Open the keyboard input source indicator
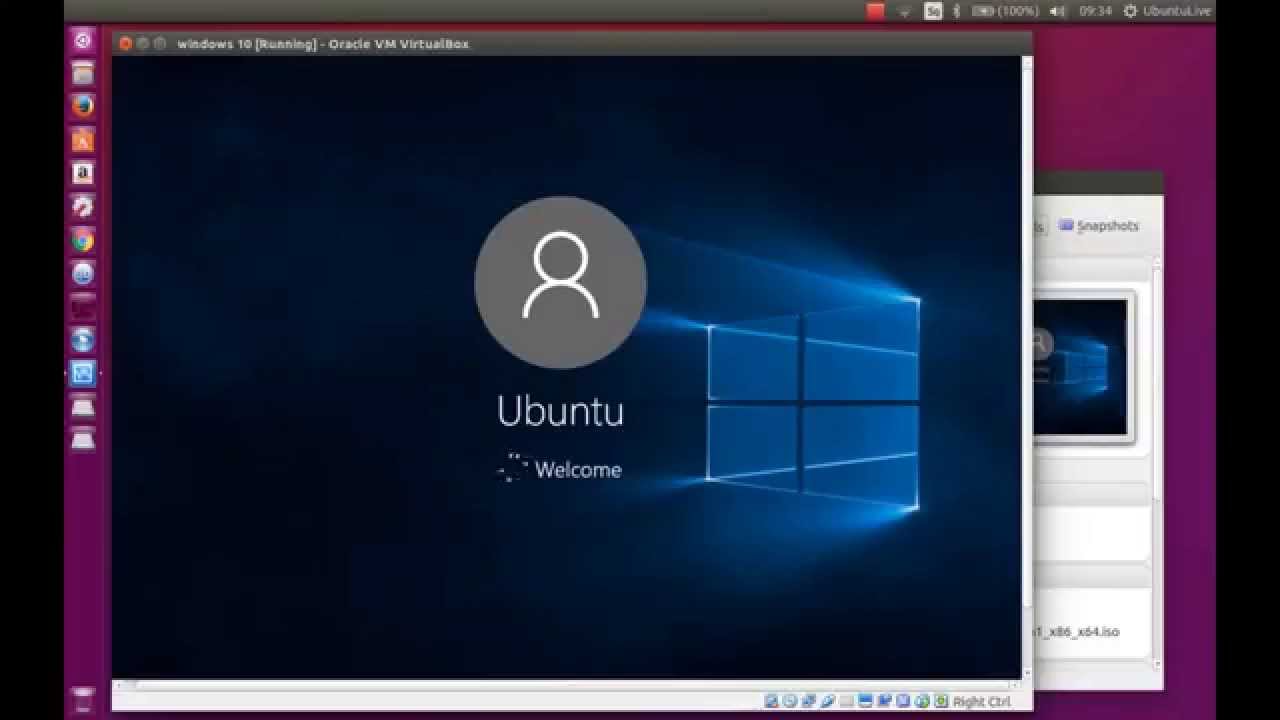This screenshot has width=1280, height=720. tap(933, 11)
